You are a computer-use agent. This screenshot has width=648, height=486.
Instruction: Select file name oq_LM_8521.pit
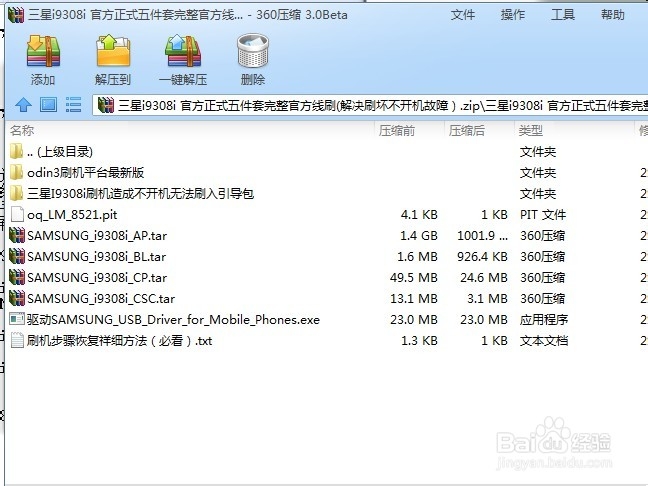[72, 215]
